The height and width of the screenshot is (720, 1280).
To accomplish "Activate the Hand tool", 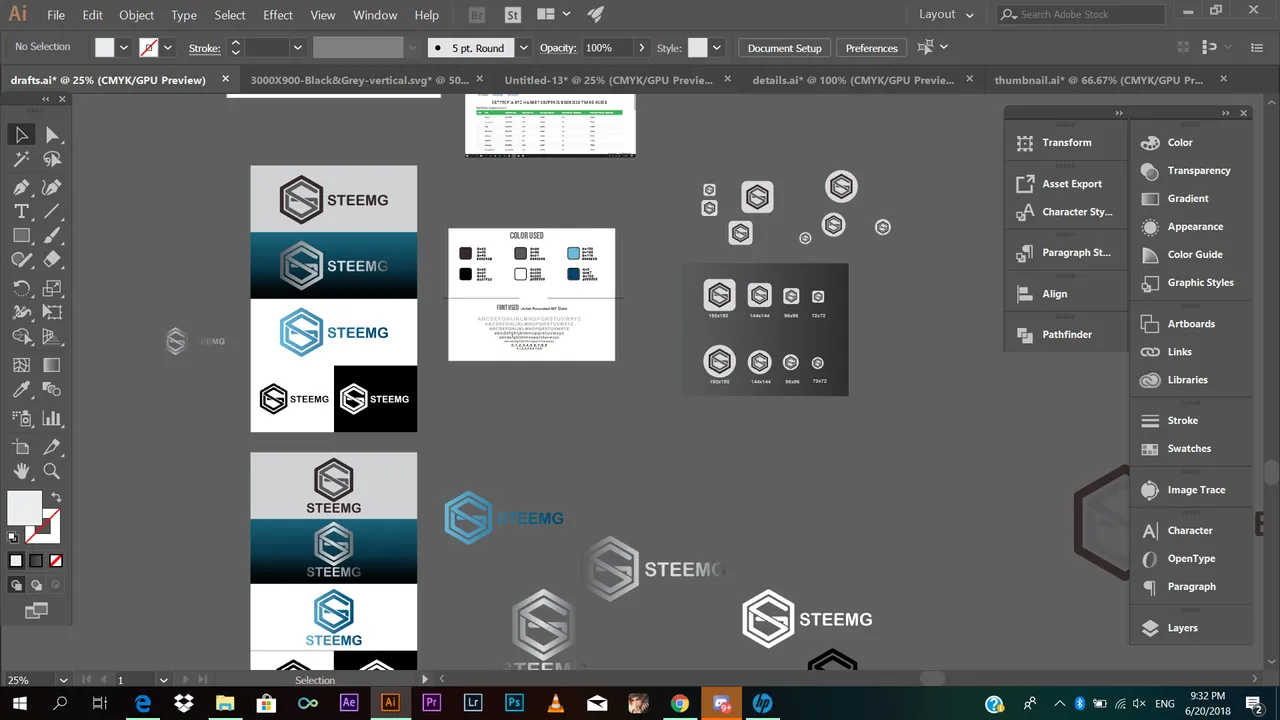I will point(21,471).
